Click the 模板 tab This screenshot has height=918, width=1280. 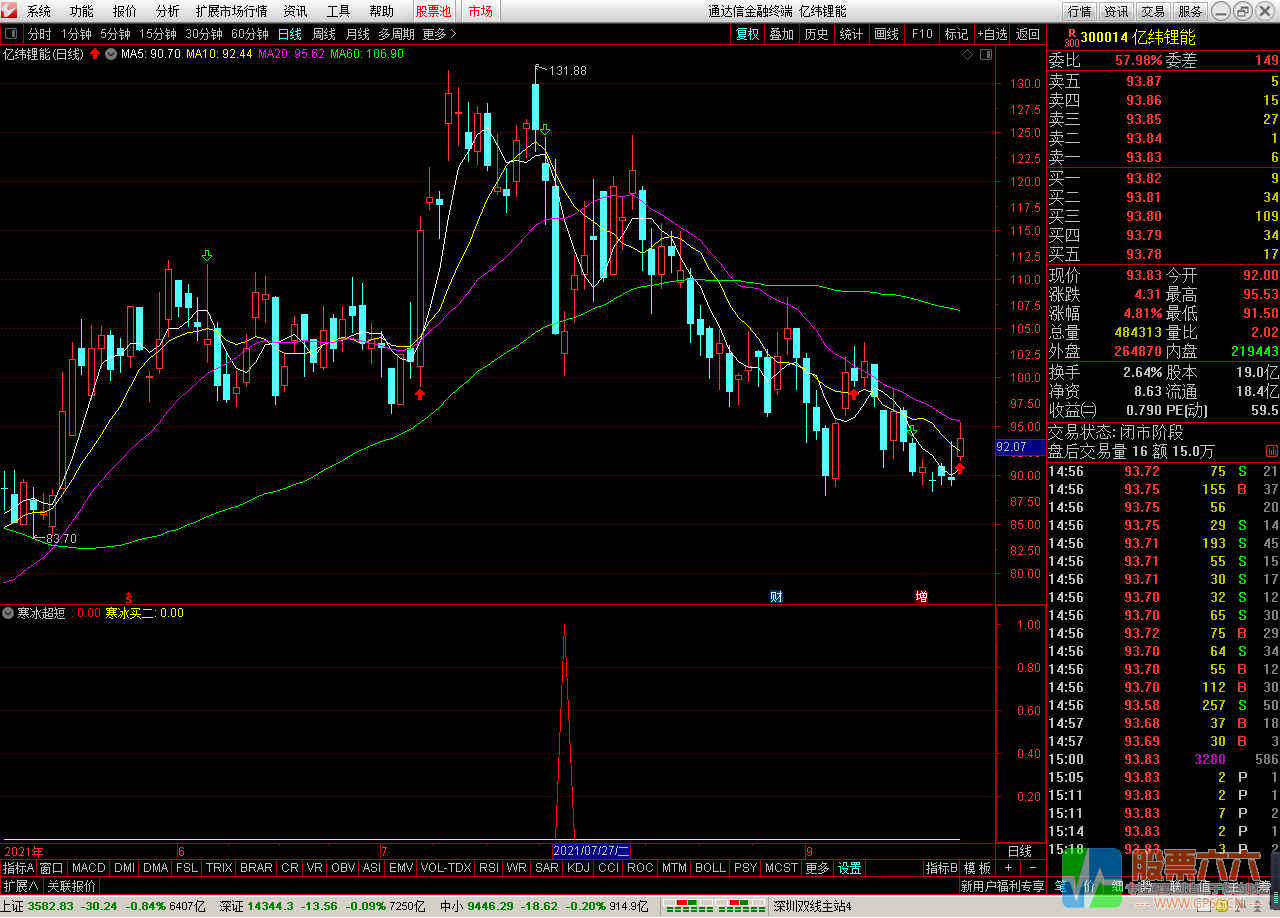tap(978, 868)
